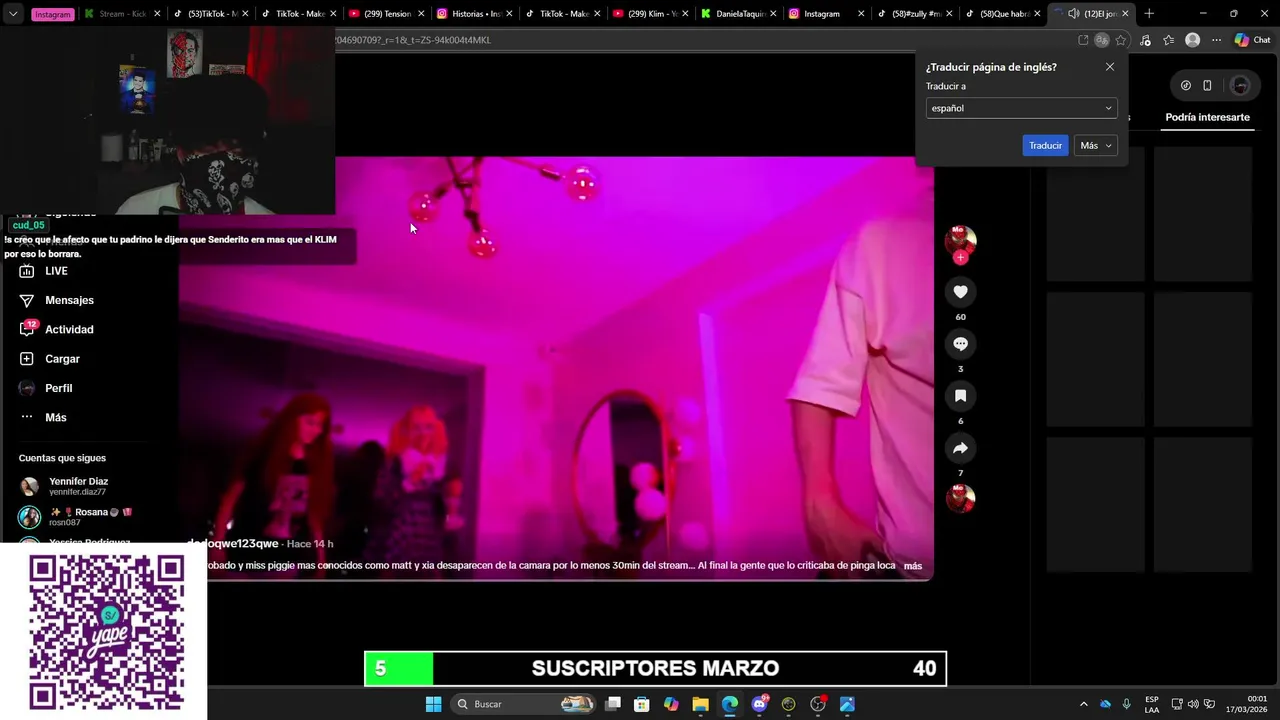Bookmark the video with the save icon

960,396
